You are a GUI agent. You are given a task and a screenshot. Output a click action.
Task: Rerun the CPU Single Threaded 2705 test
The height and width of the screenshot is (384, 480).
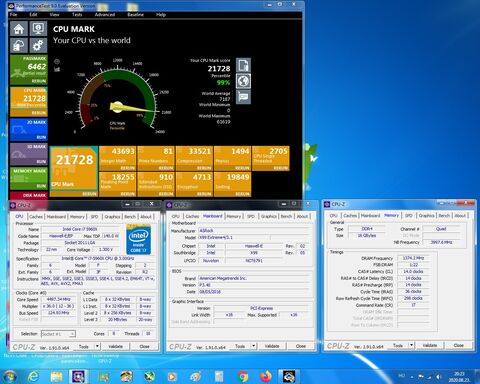click(281, 168)
